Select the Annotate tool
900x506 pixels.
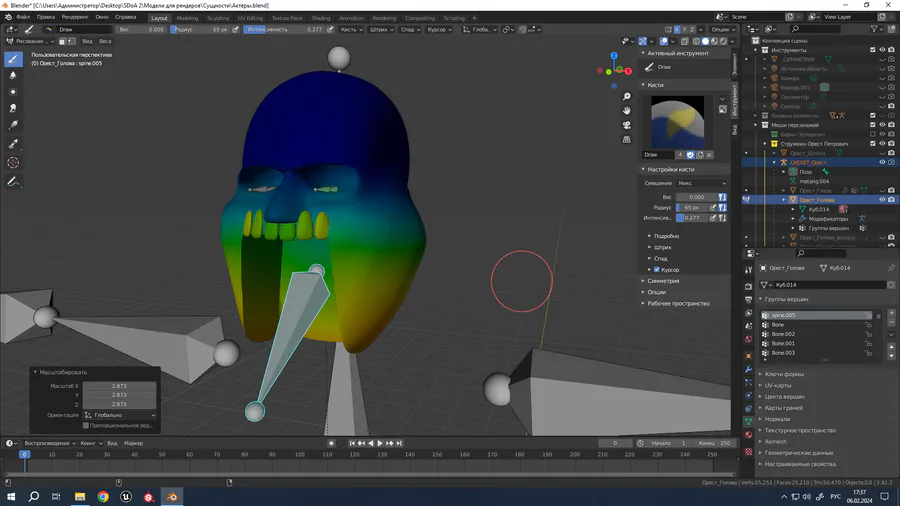click(x=13, y=182)
